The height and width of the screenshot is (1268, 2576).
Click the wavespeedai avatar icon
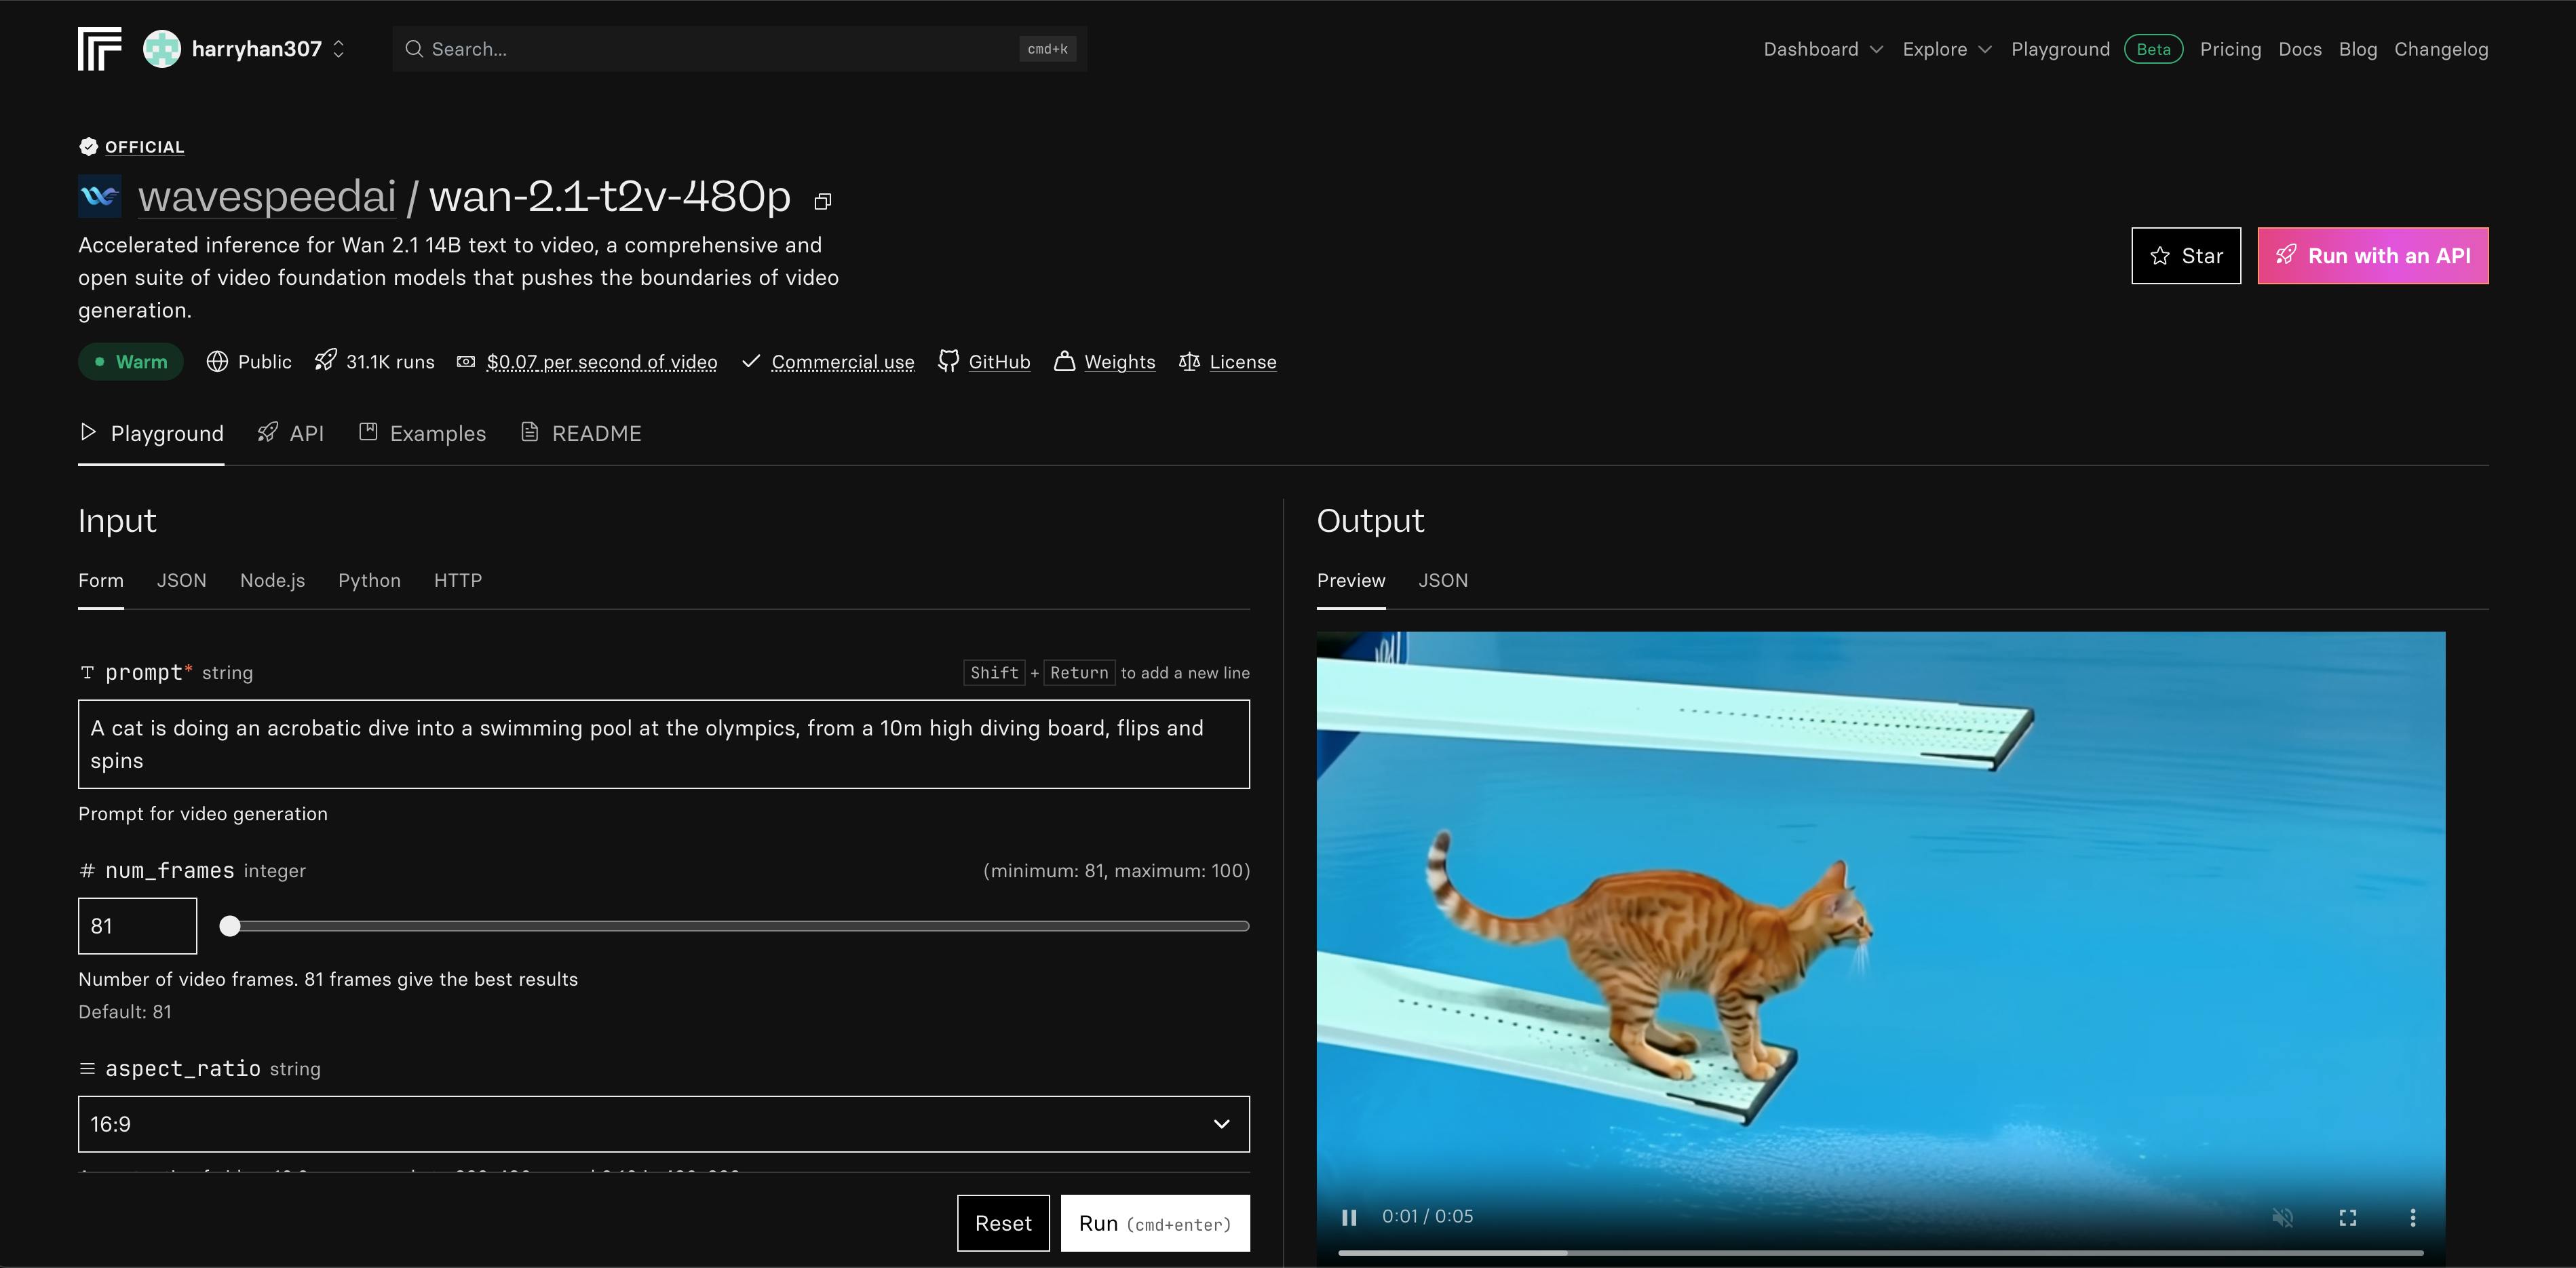click(x=99, y=196)
